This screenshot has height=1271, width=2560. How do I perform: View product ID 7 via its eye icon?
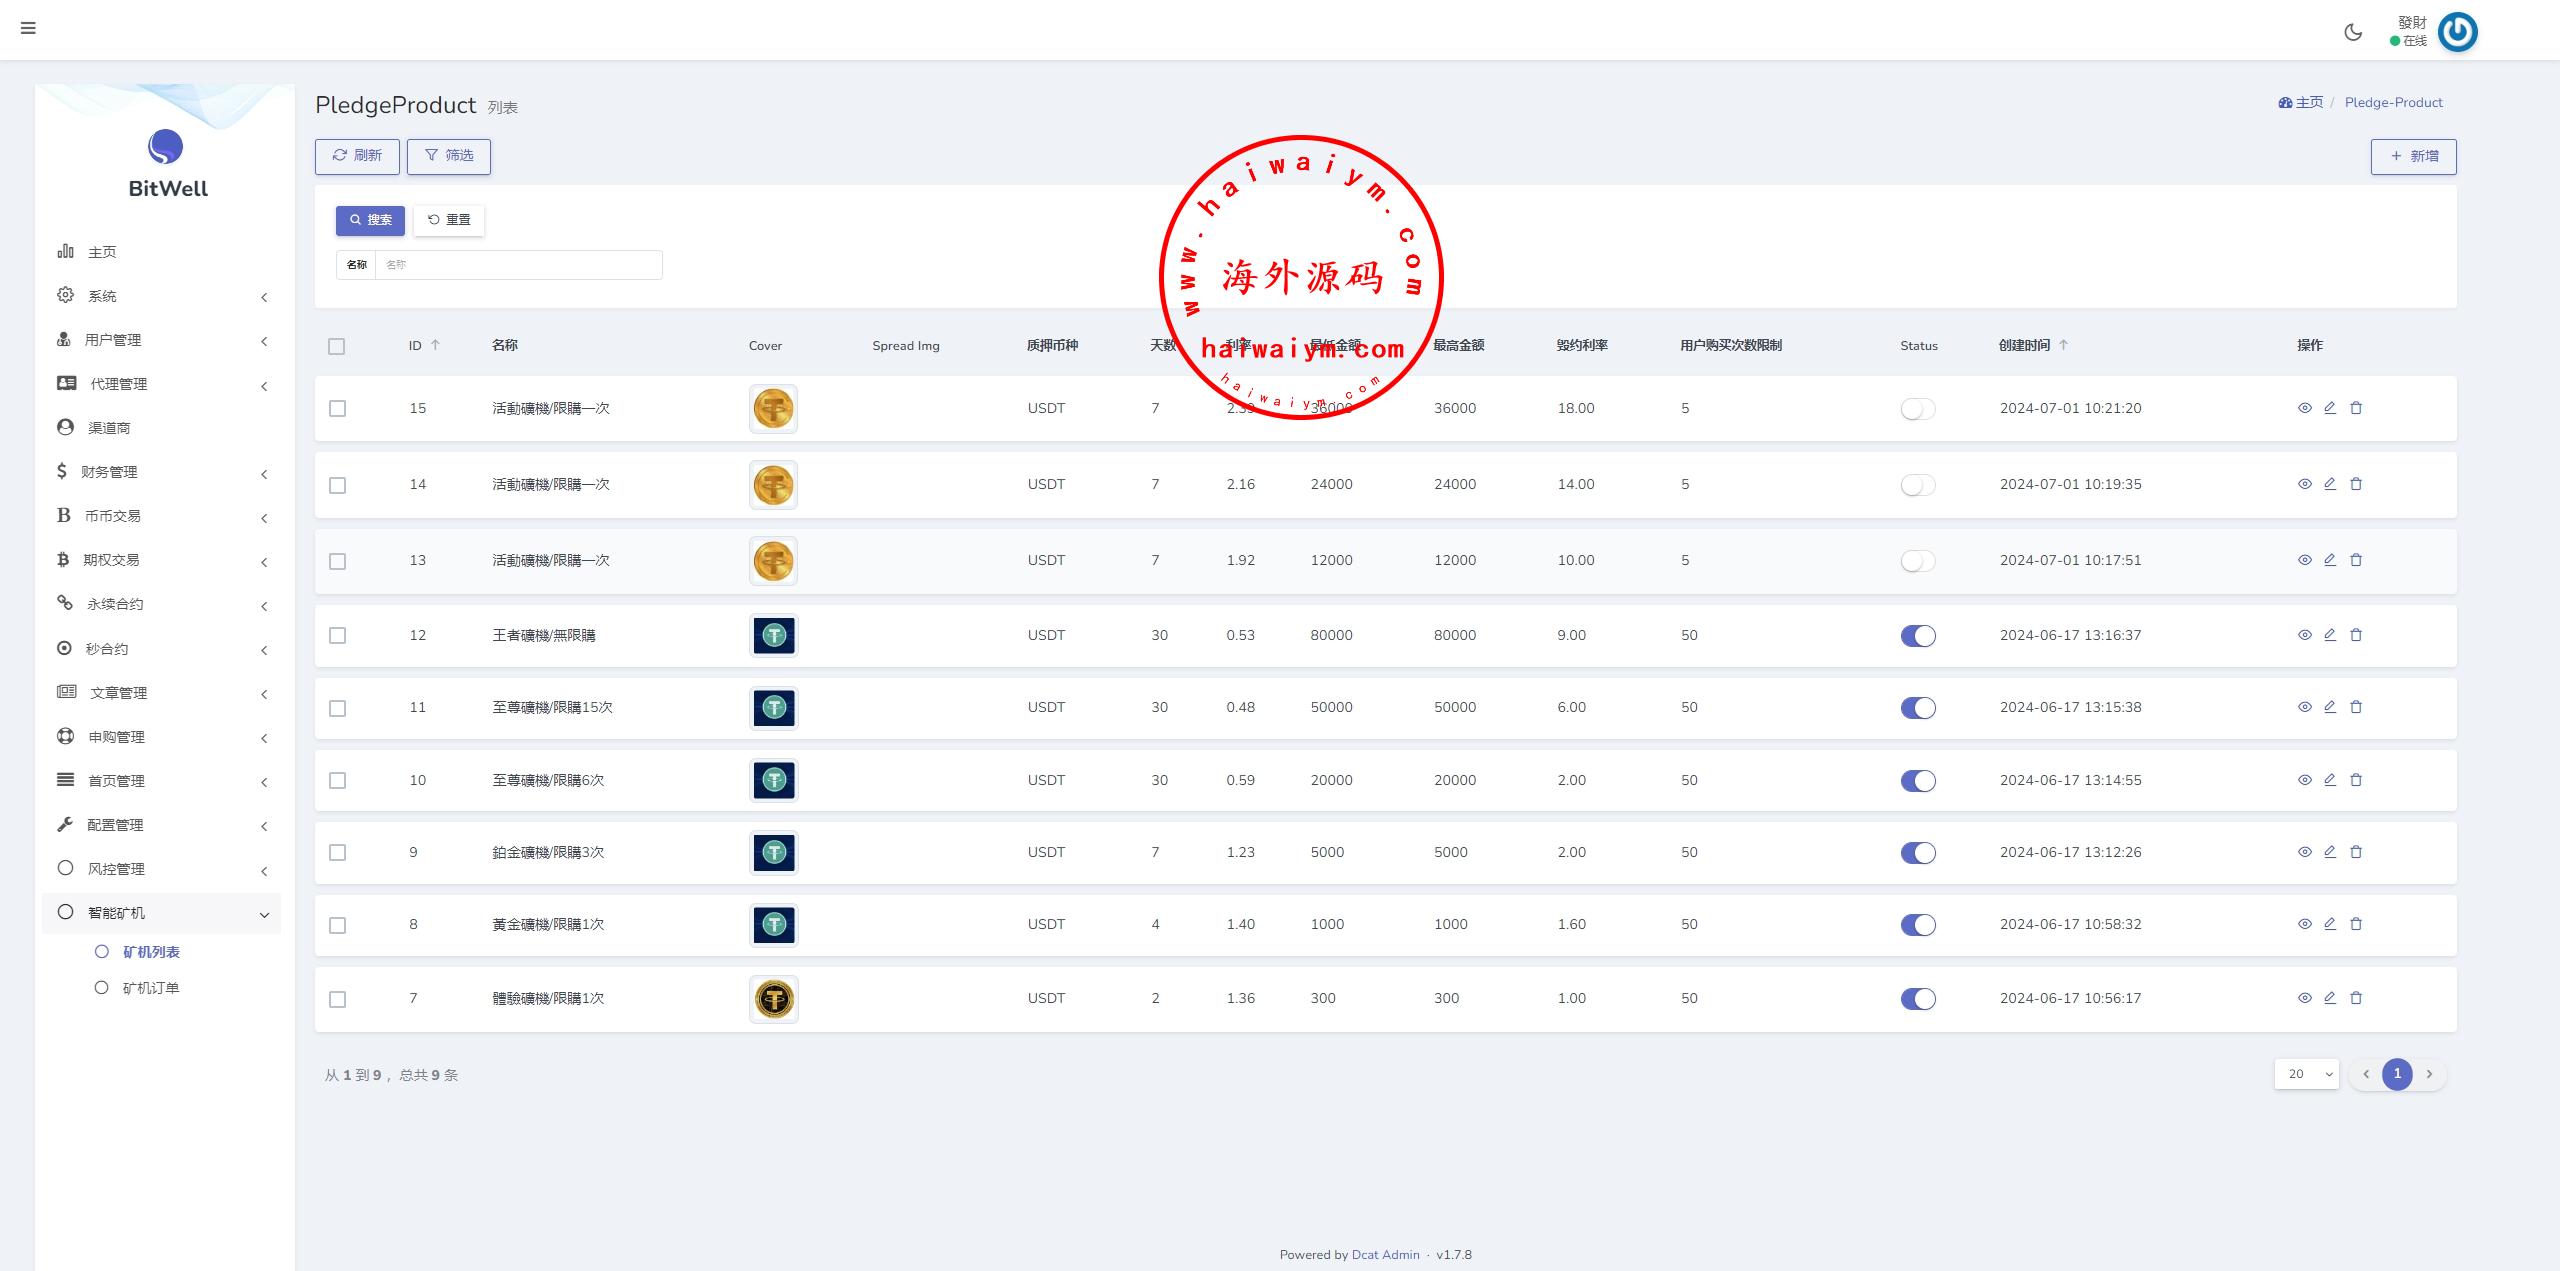(x=2304, y=998)
